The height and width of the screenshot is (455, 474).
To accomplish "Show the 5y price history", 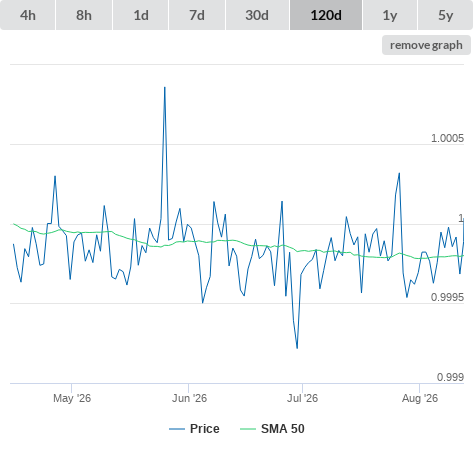I will (x=446, y=15).
